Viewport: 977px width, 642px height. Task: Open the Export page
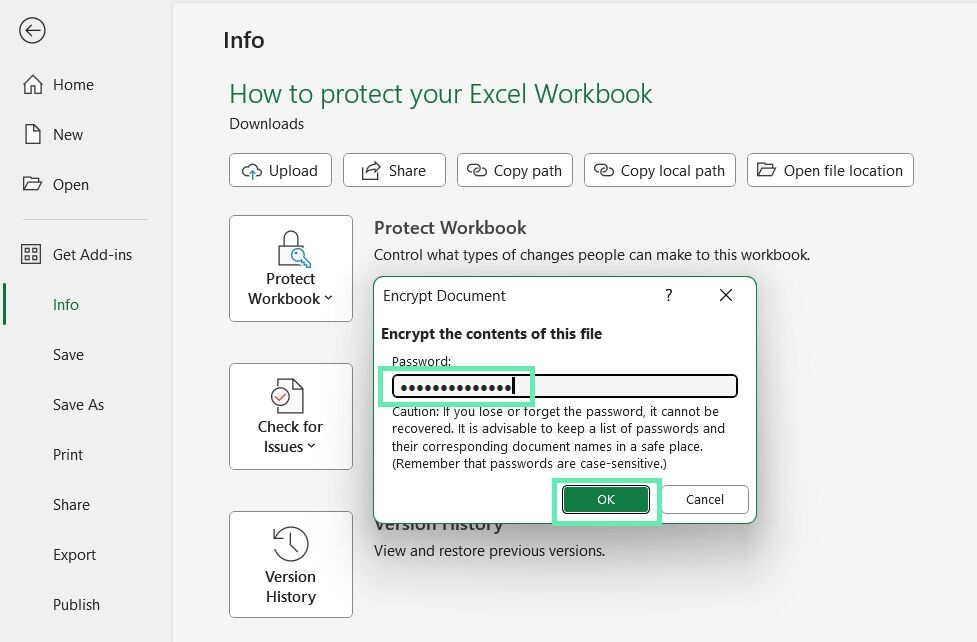[x=74, y=554]
